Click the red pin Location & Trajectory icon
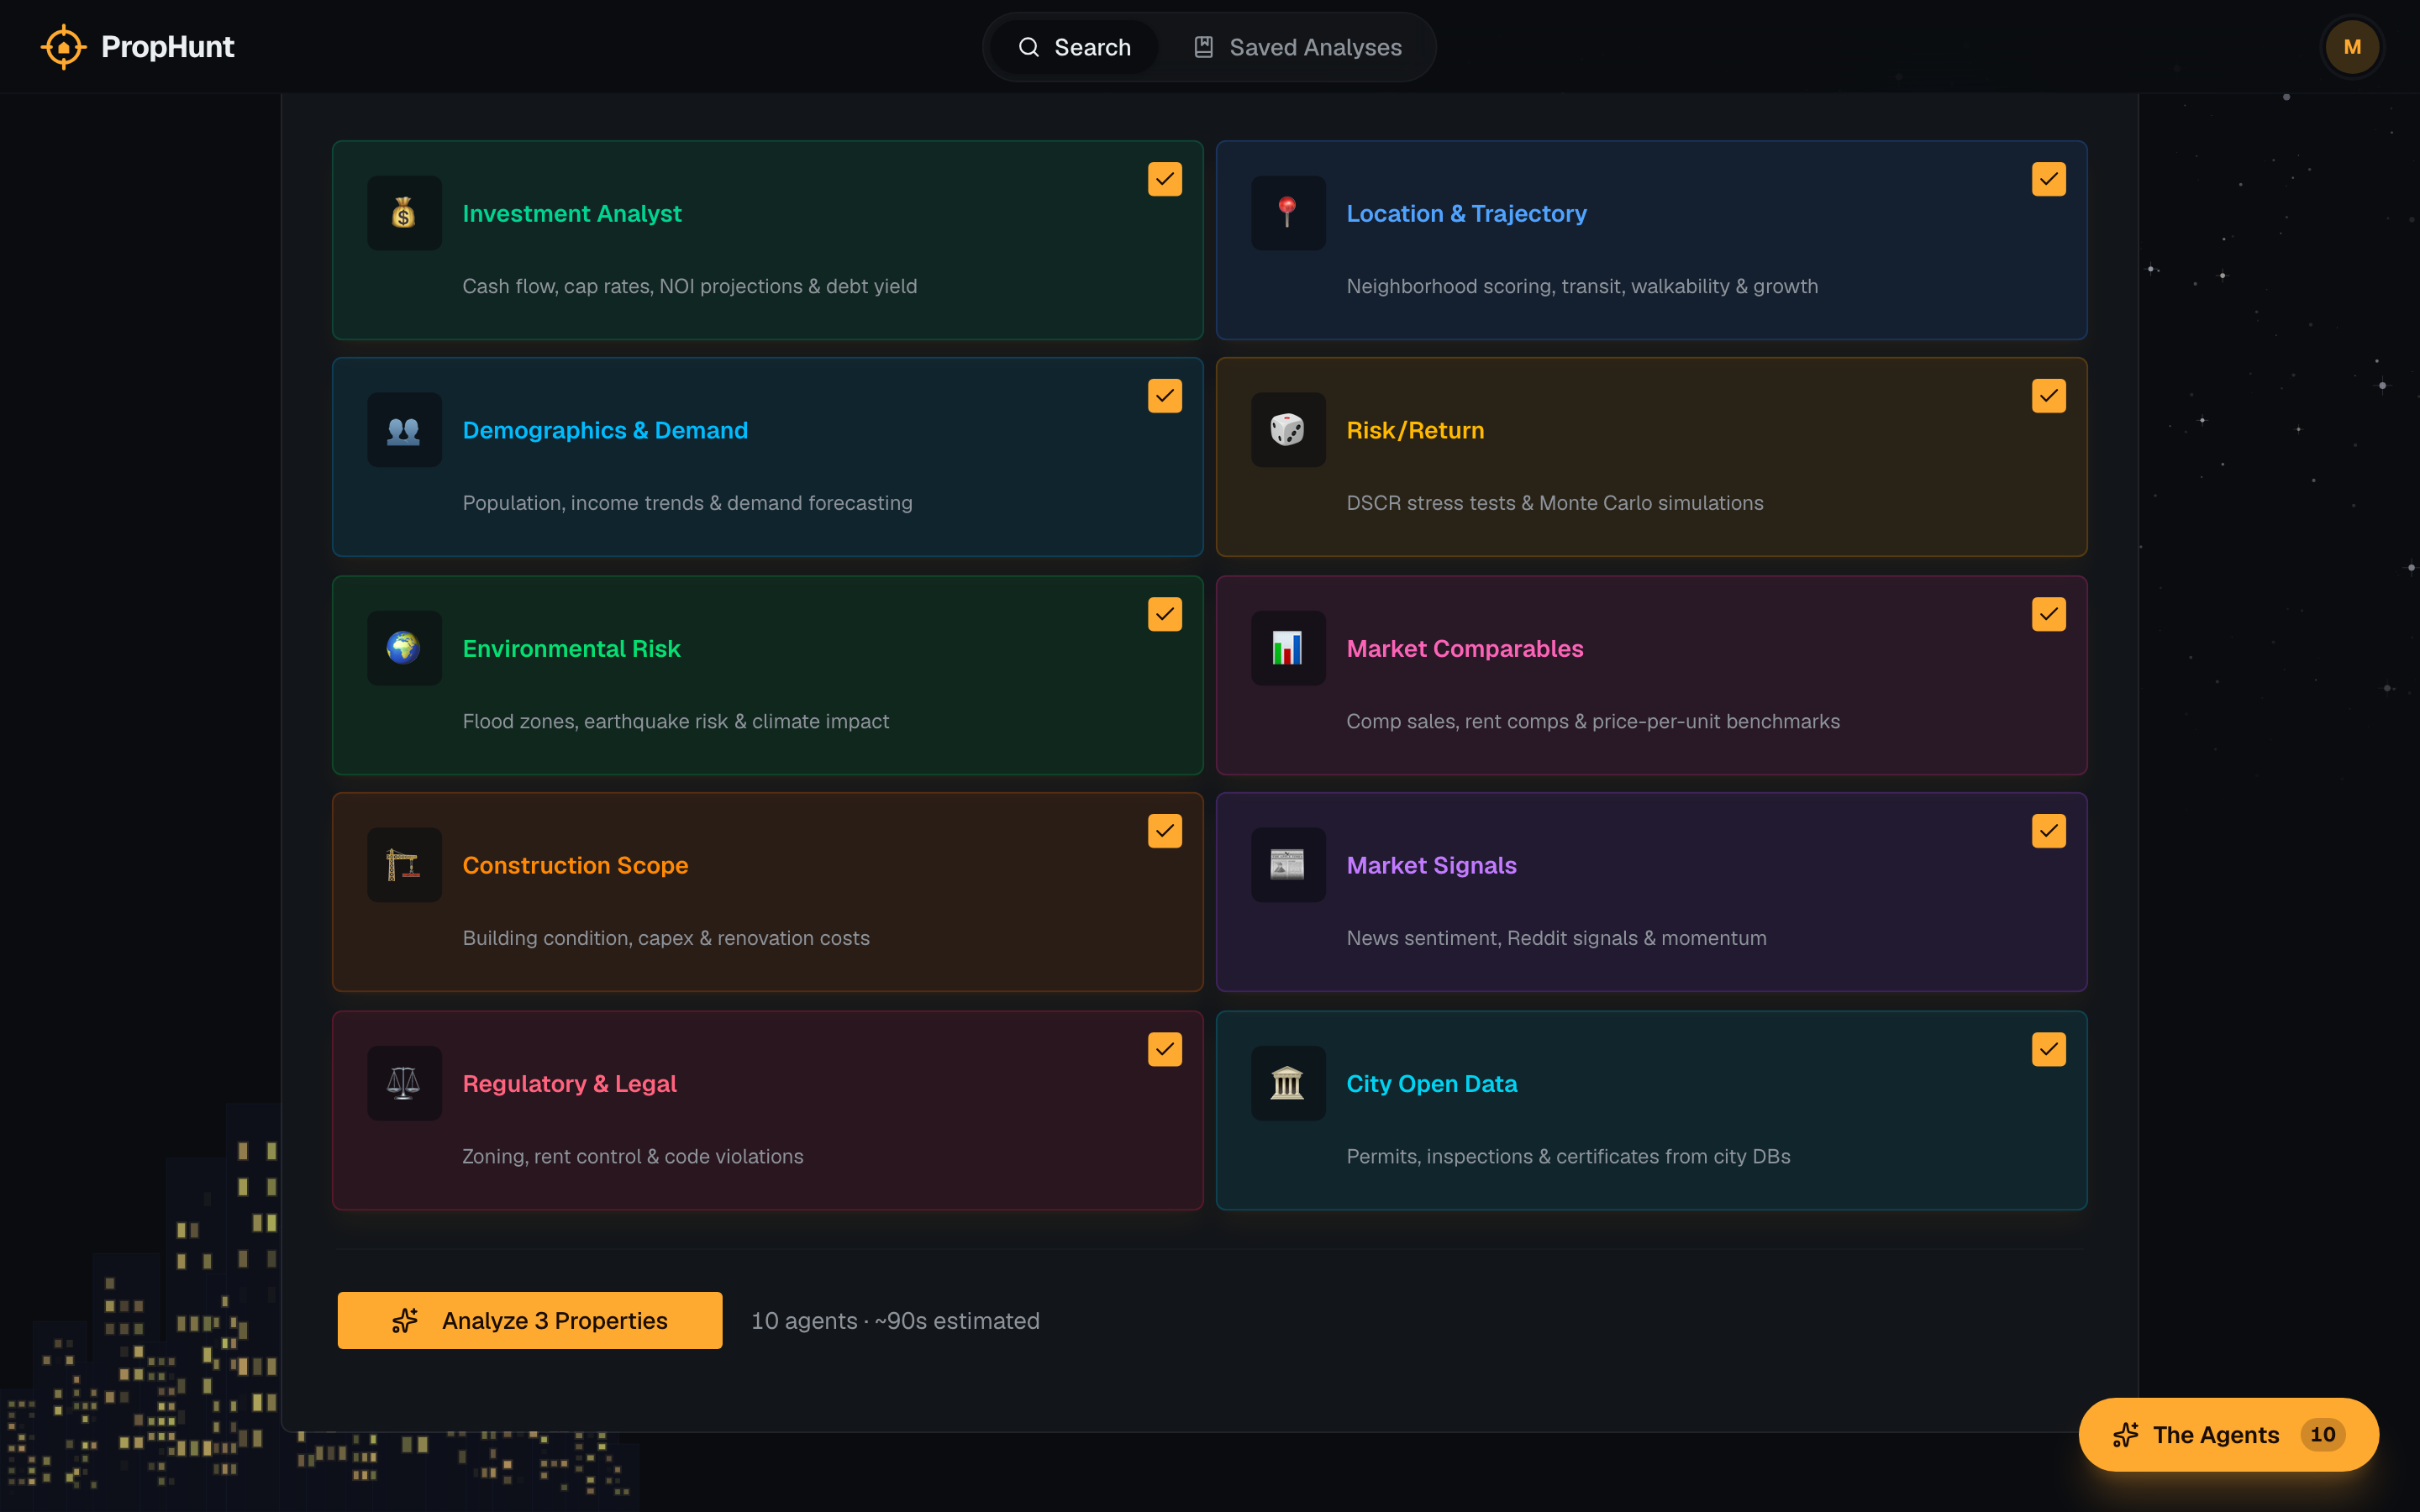Image resolution: width=2420 pixels, height=1512 pixels. [1288, 213]
